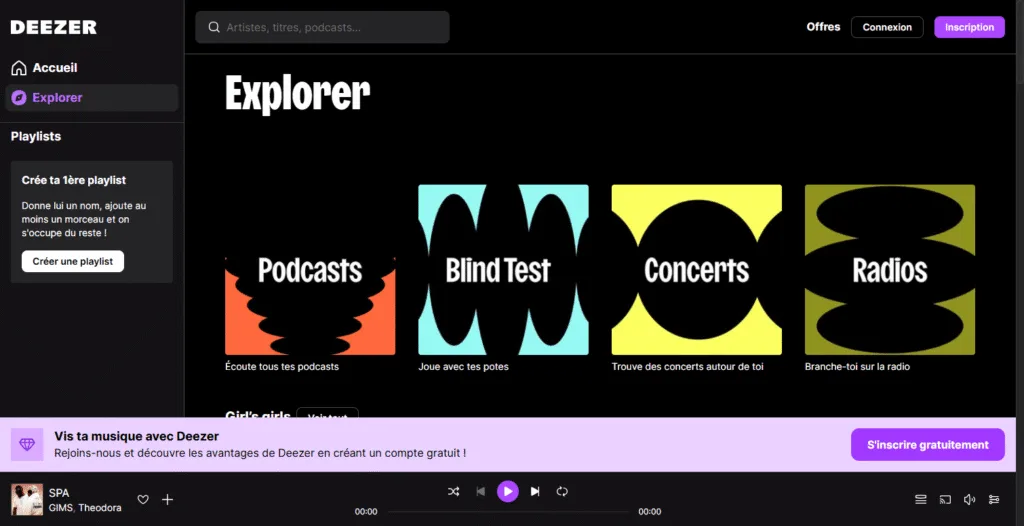Click 'Vis ta musique avec Deezer' text
Viewport: 1024px width, 526px height.
[x=136, y=436]
